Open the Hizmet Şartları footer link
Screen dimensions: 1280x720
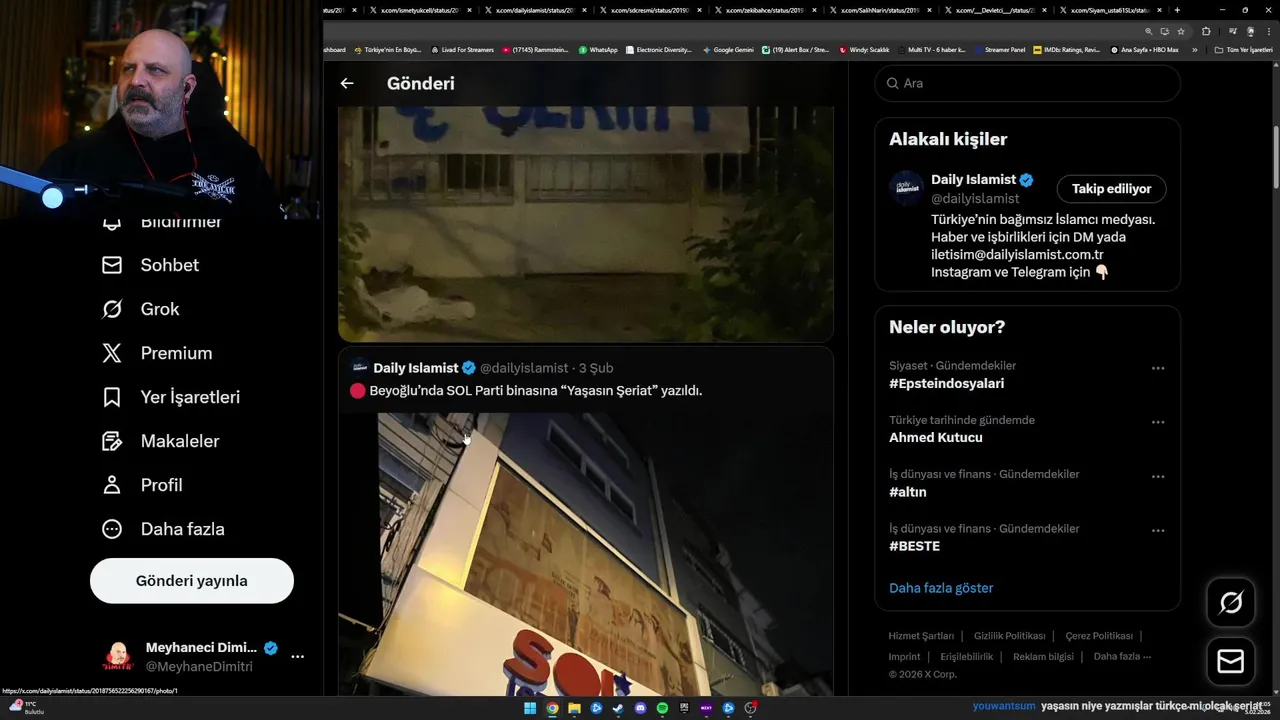(921, 636)
